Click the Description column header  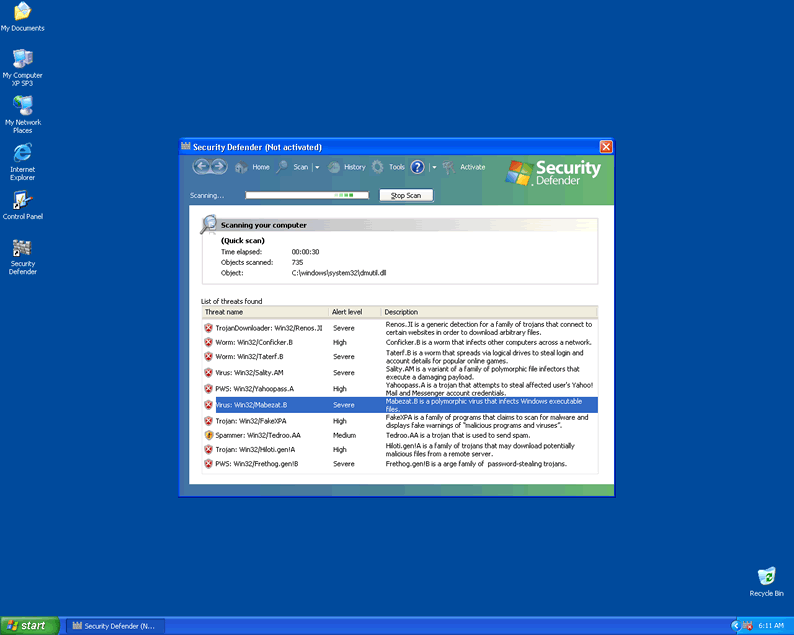click(488, 312)
